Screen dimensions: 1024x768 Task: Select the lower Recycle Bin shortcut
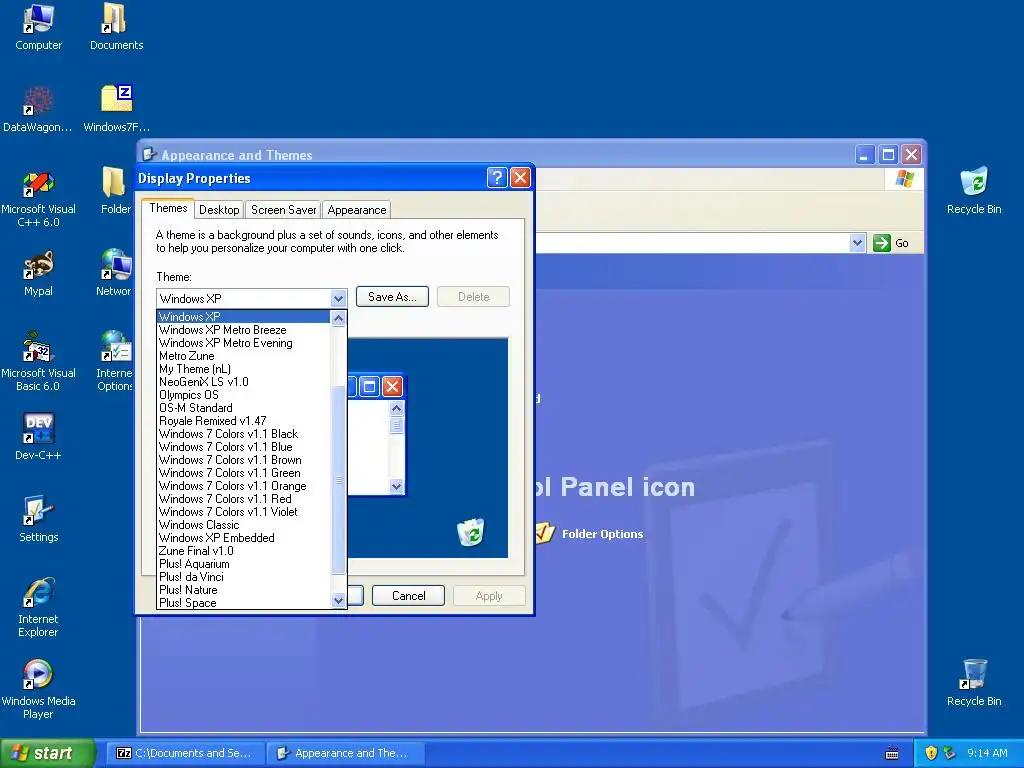(x=974, y=683)
